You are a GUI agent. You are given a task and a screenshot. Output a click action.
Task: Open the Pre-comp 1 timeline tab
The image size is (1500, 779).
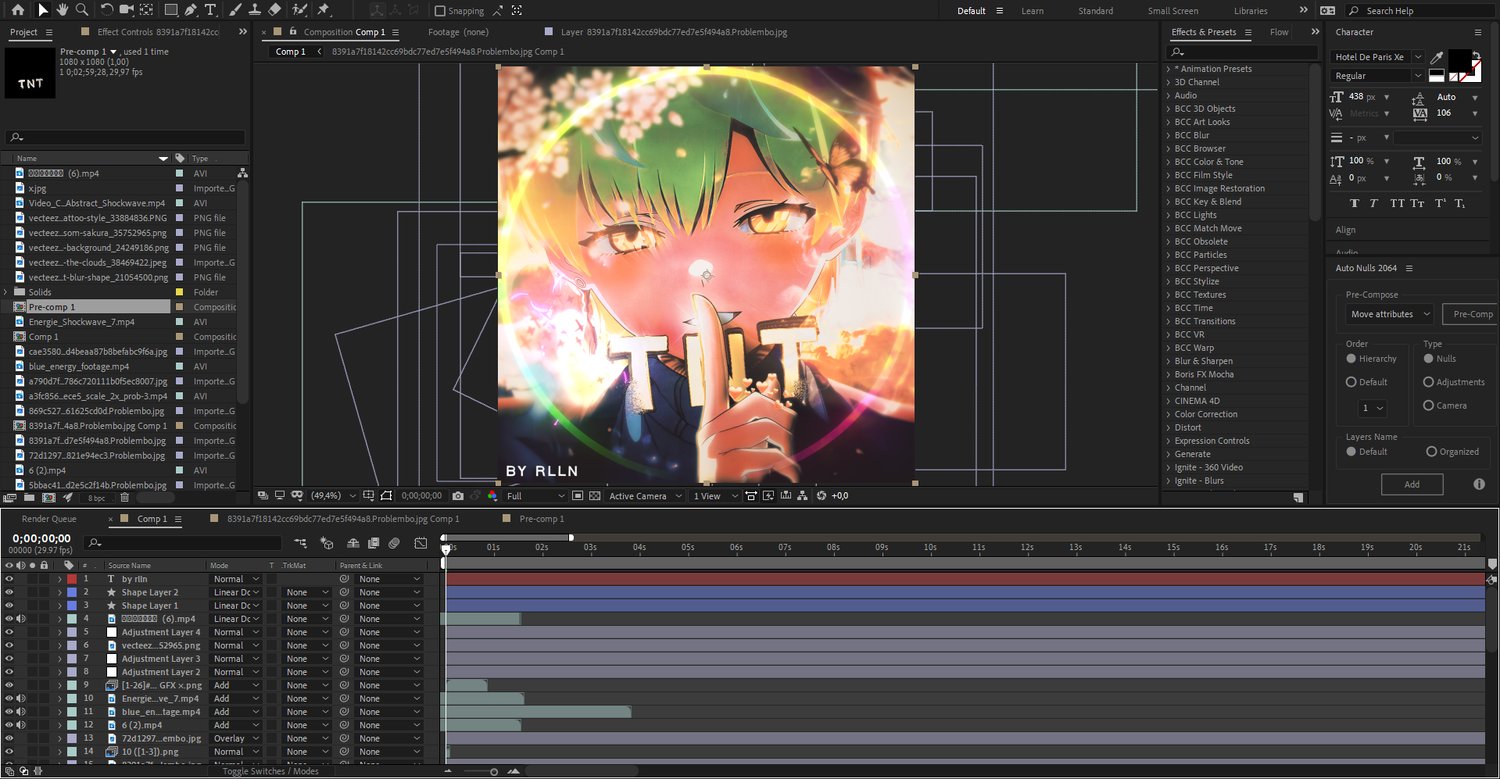point(542,519)
